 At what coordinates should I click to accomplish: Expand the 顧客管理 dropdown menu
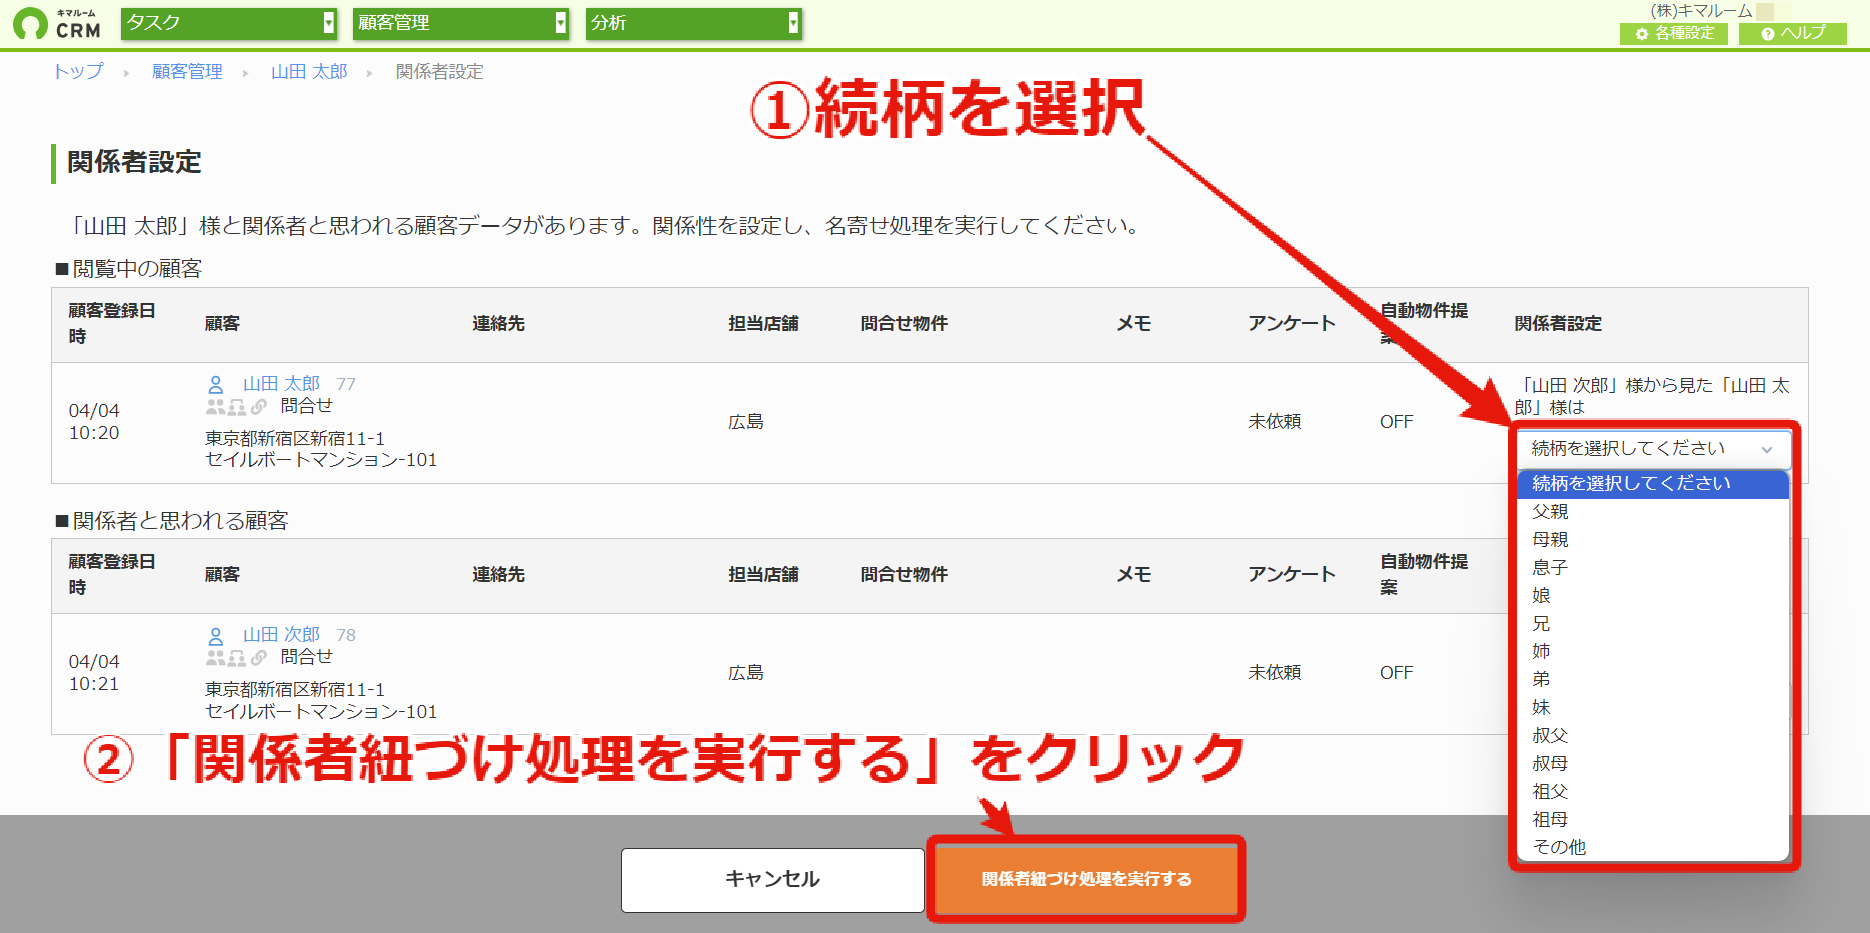[x=461, y=23]
